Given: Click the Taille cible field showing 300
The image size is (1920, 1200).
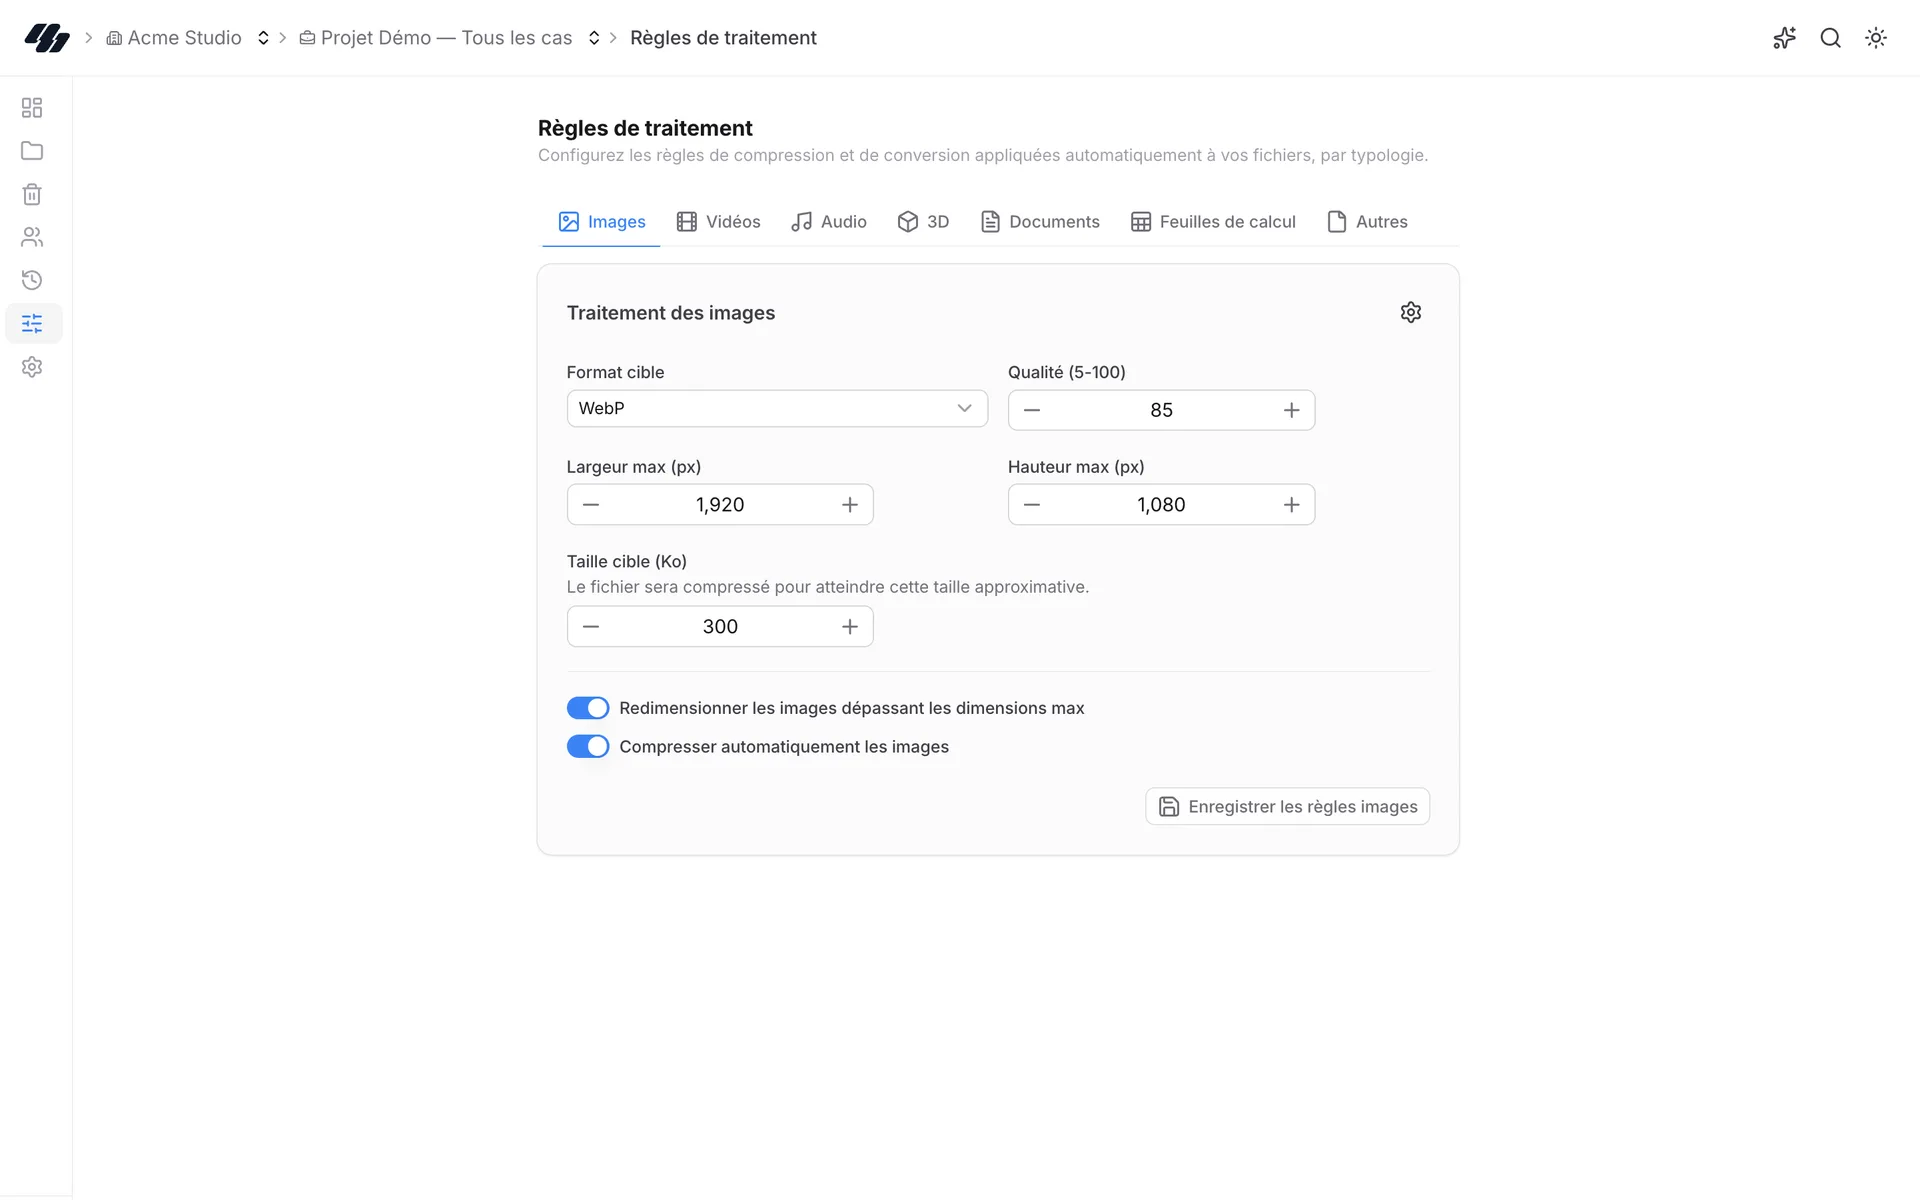Looking at the screenshot, I should [720, 627].
